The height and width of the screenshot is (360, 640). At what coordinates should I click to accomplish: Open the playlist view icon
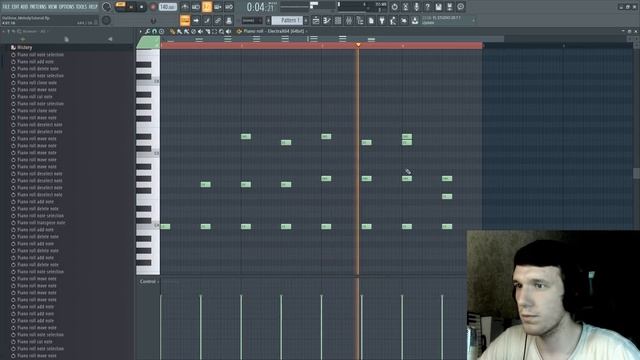316,20
